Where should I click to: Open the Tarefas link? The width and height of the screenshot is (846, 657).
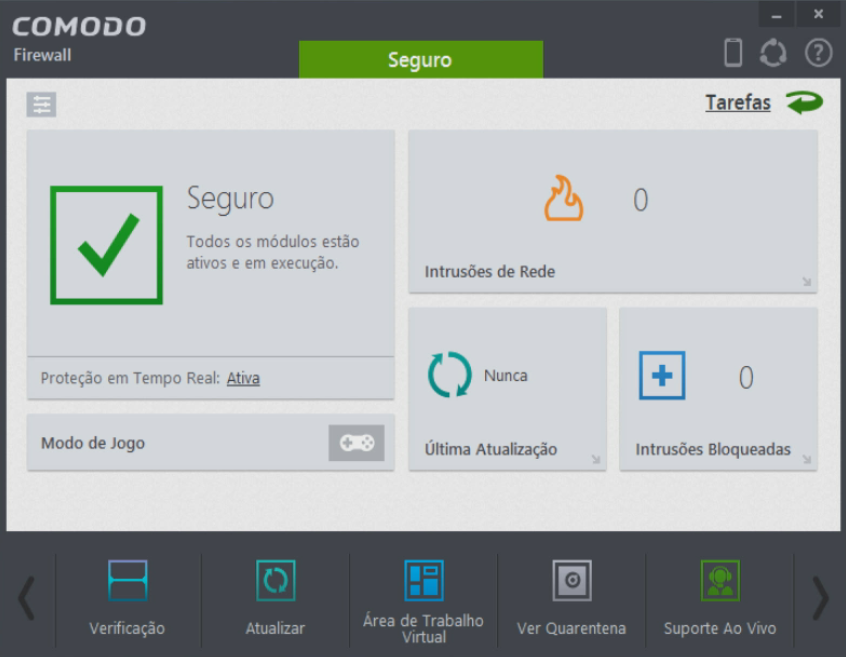click(x=738, y=102)
